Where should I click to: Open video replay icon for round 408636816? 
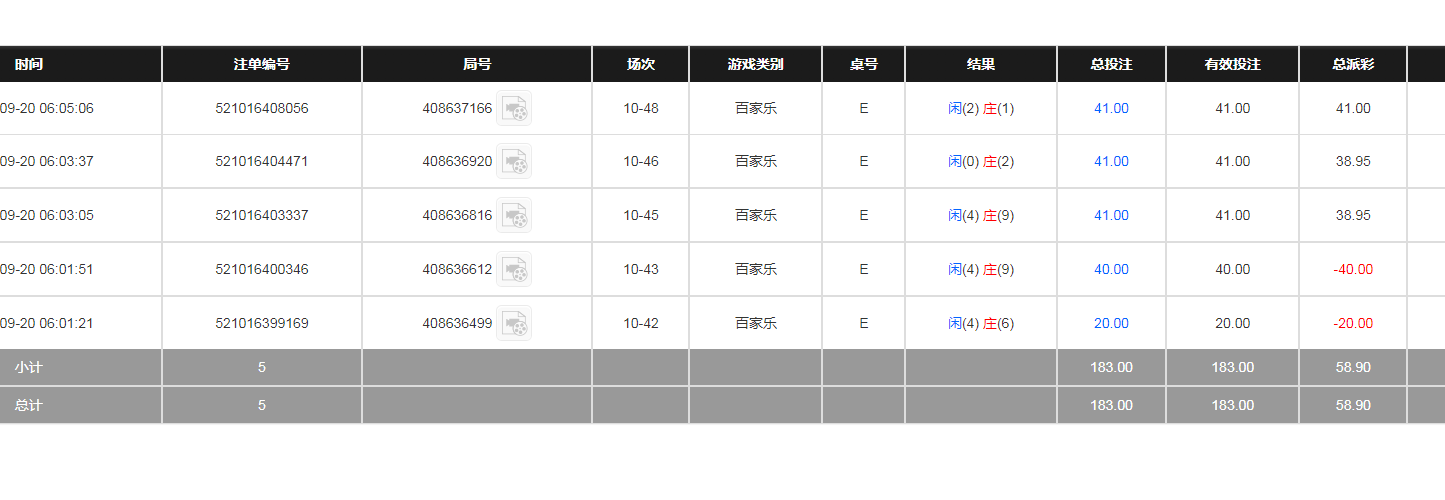click(x=514, y=215)
